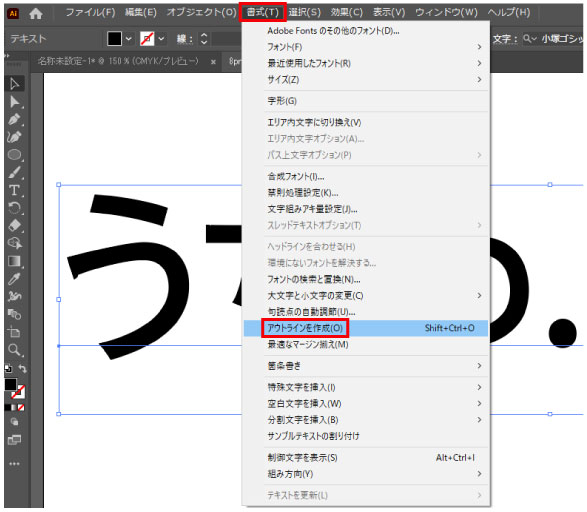Click the stroke swatch in control bar
Image resolution: width=587 pixels, height=512 pixels.
pyautogui.click(x=147, y=39)
